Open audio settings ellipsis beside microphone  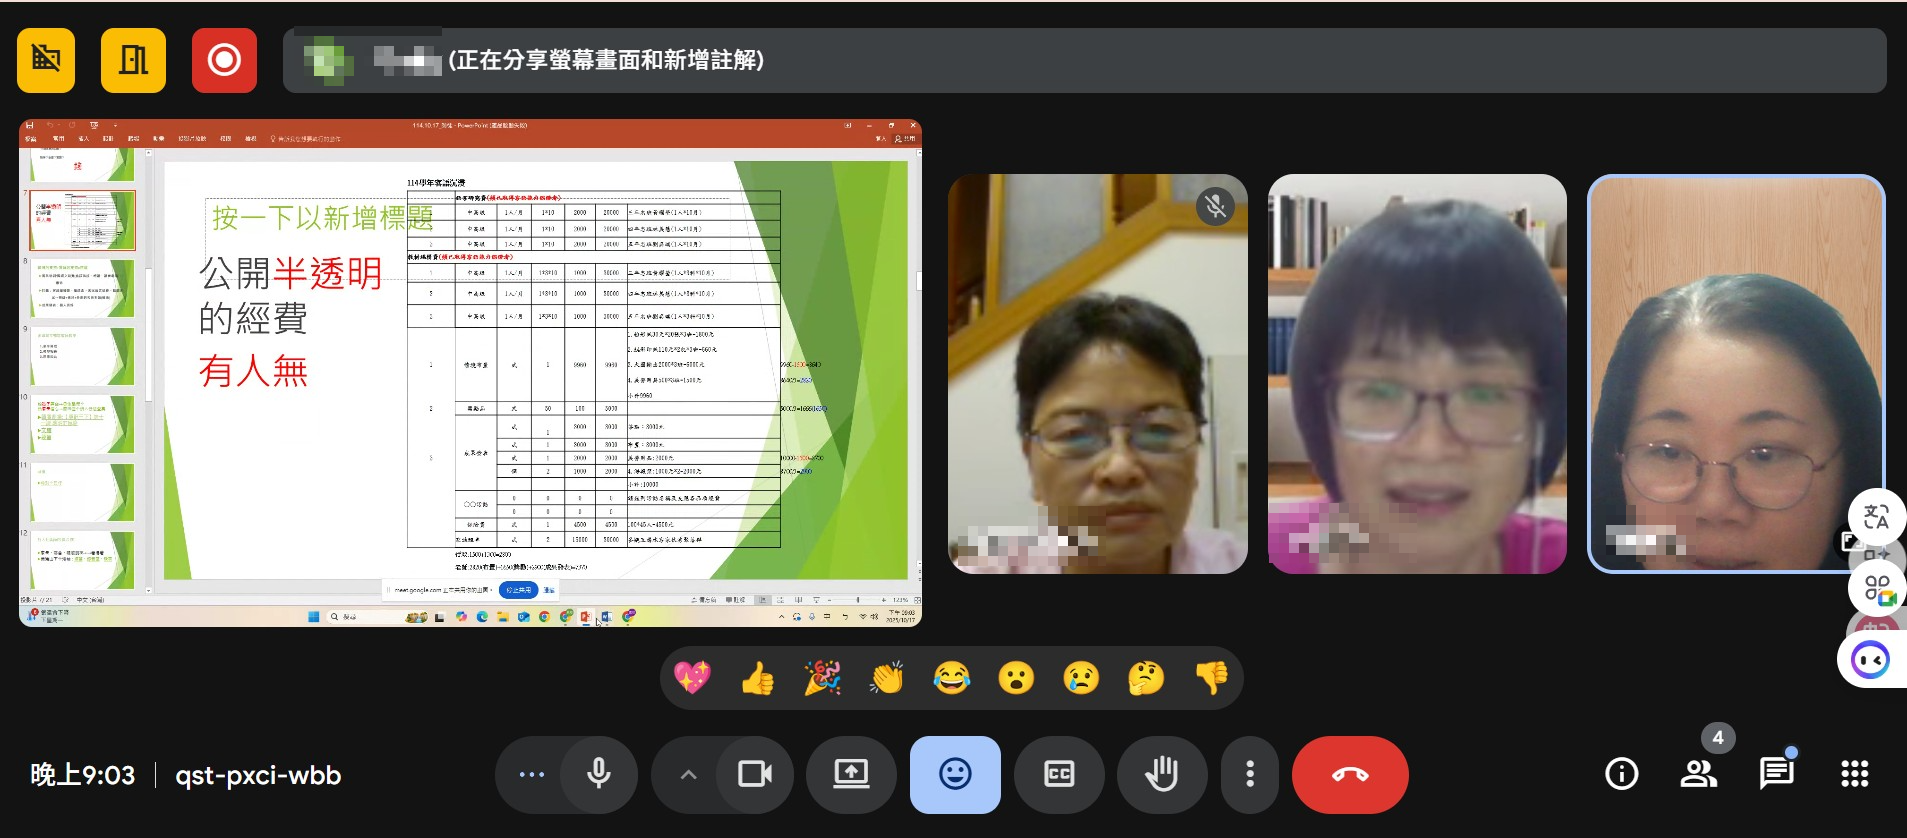click(x=531, y=774)
